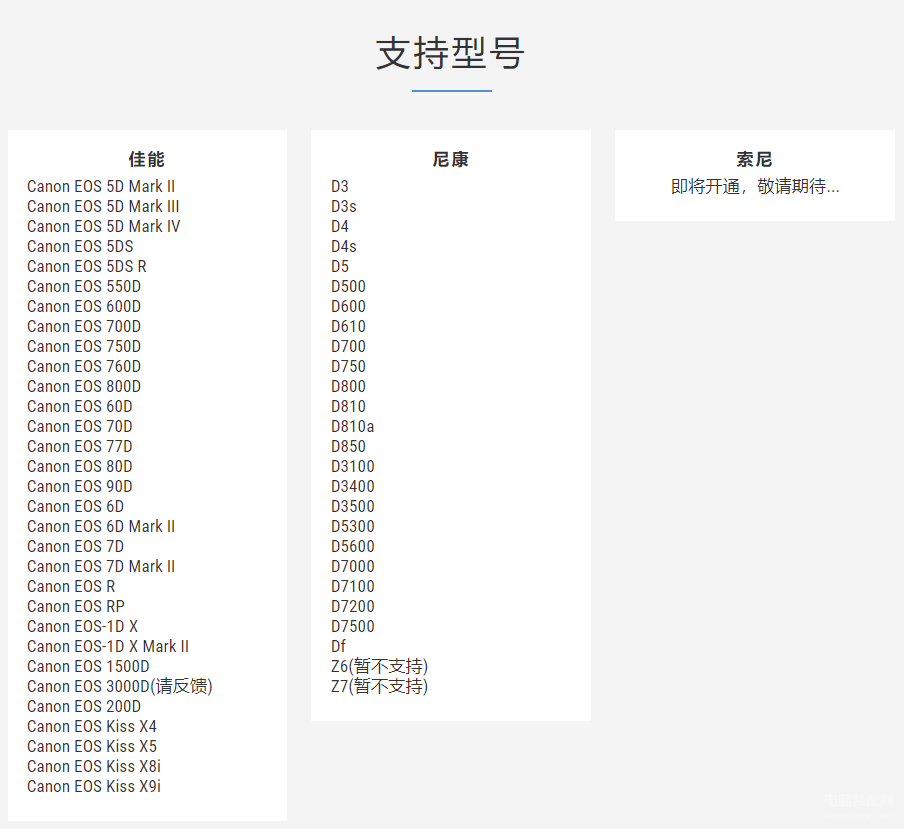Click the Canon EOS 1500D row

click(88, 666)
